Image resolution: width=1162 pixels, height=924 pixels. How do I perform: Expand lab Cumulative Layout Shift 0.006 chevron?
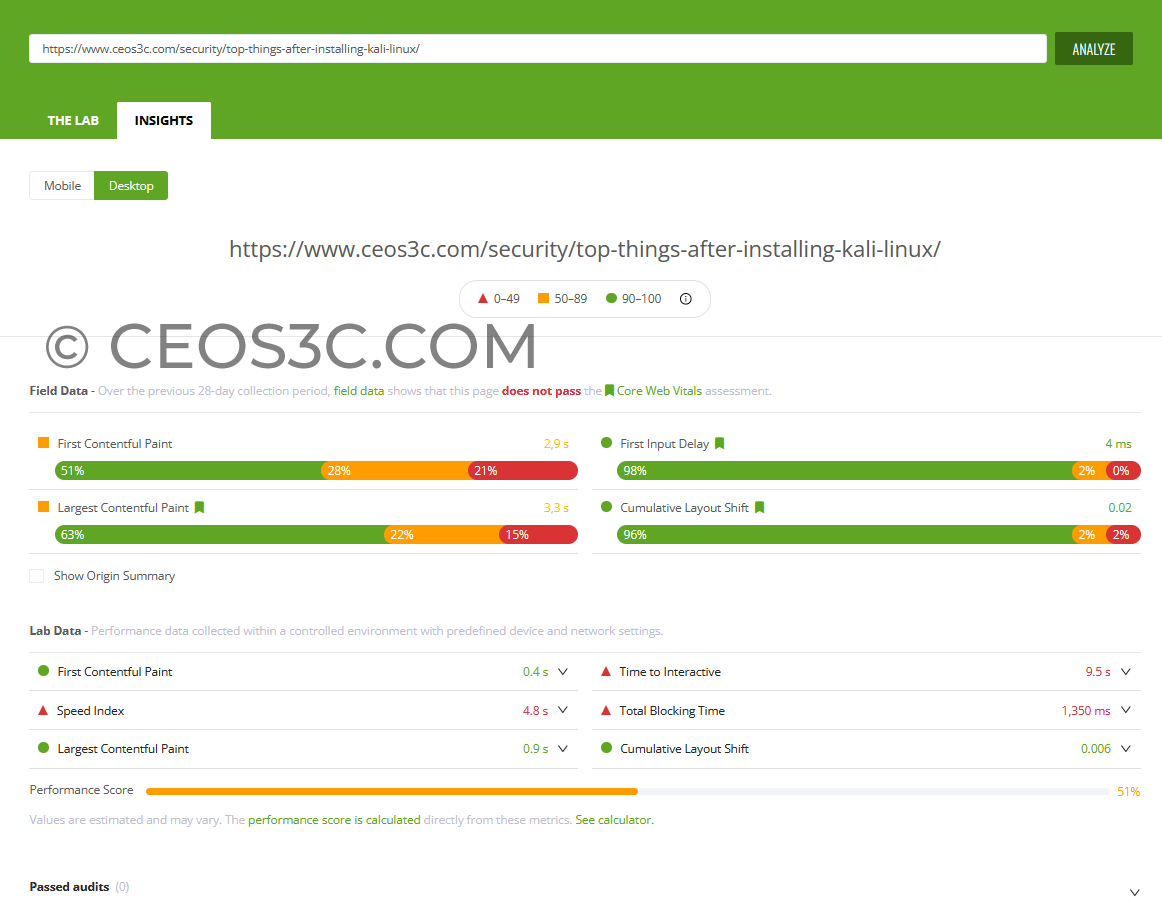click(x=1126, y=748)
